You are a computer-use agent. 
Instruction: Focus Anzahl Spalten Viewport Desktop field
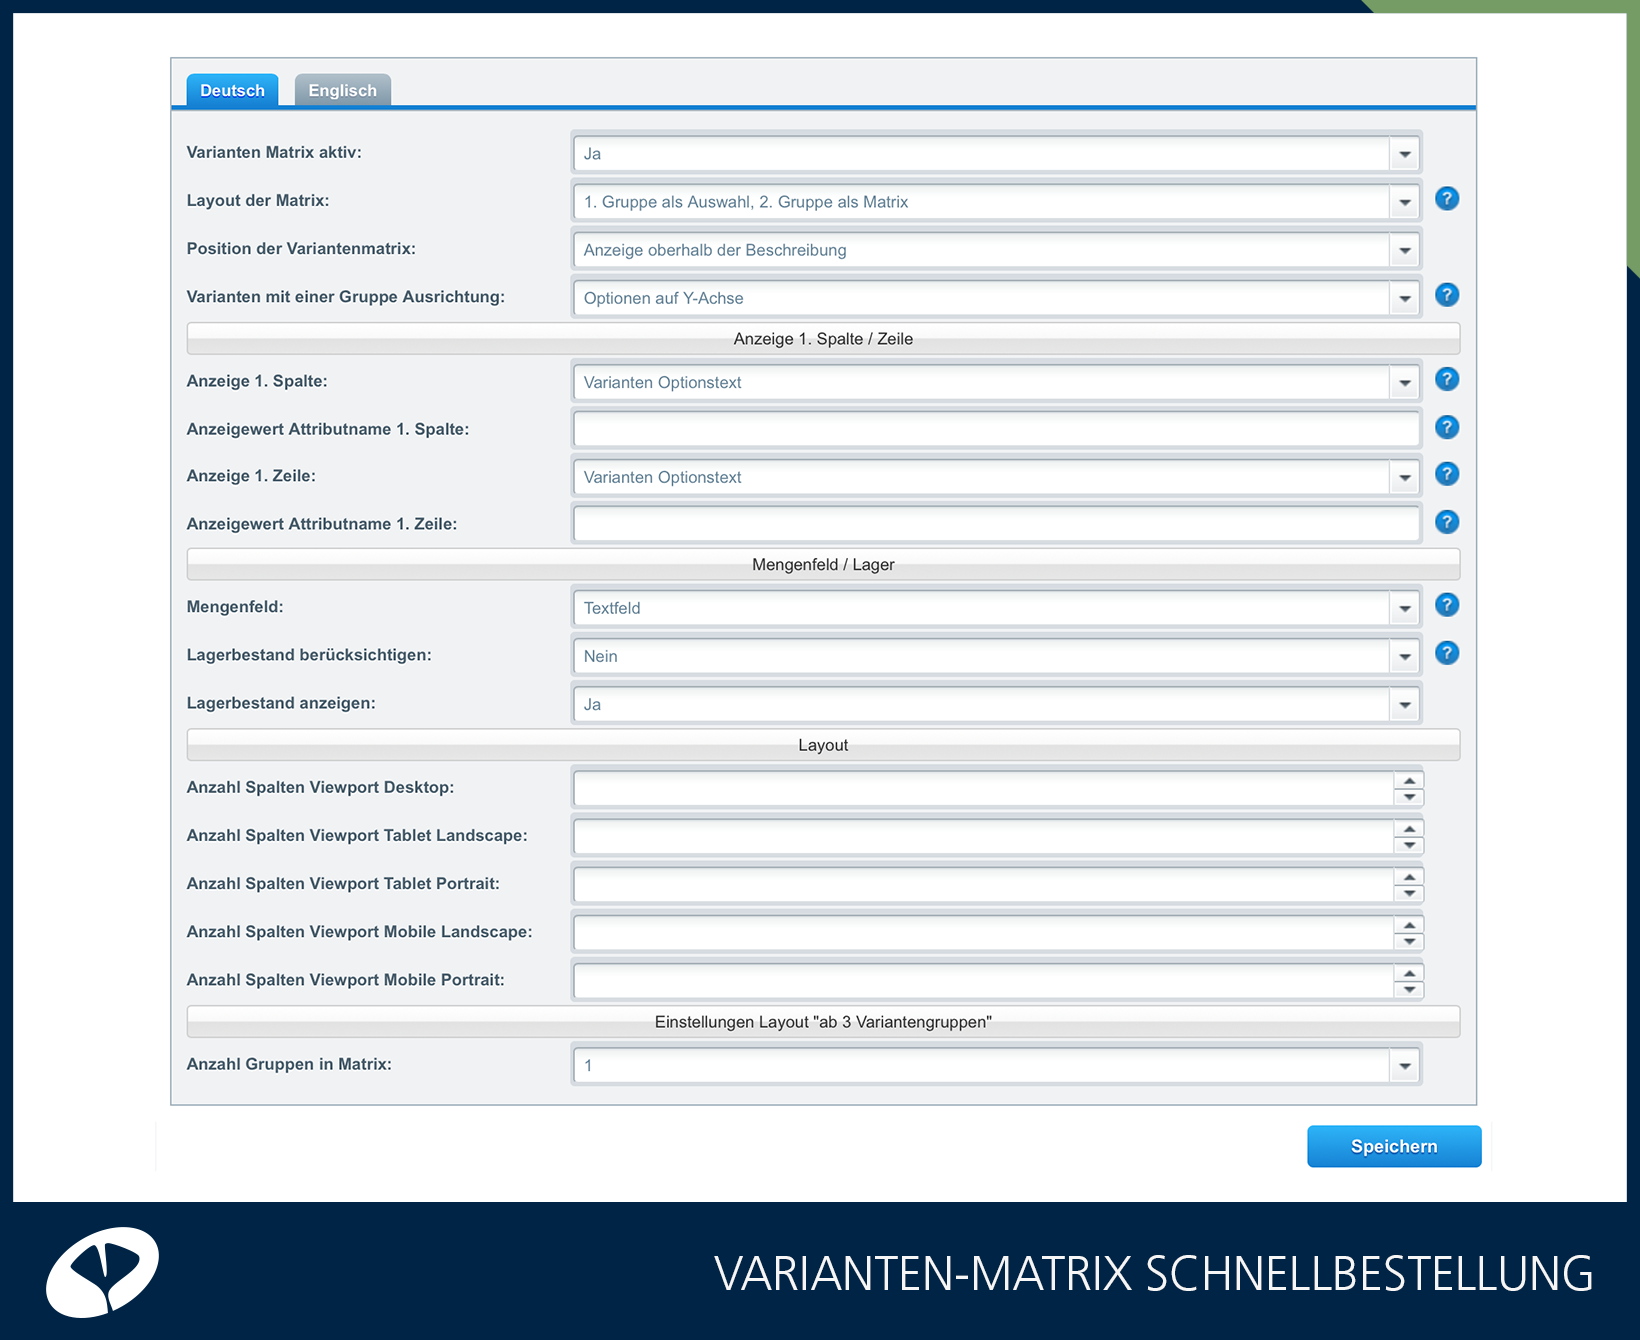tap(984, 788)
